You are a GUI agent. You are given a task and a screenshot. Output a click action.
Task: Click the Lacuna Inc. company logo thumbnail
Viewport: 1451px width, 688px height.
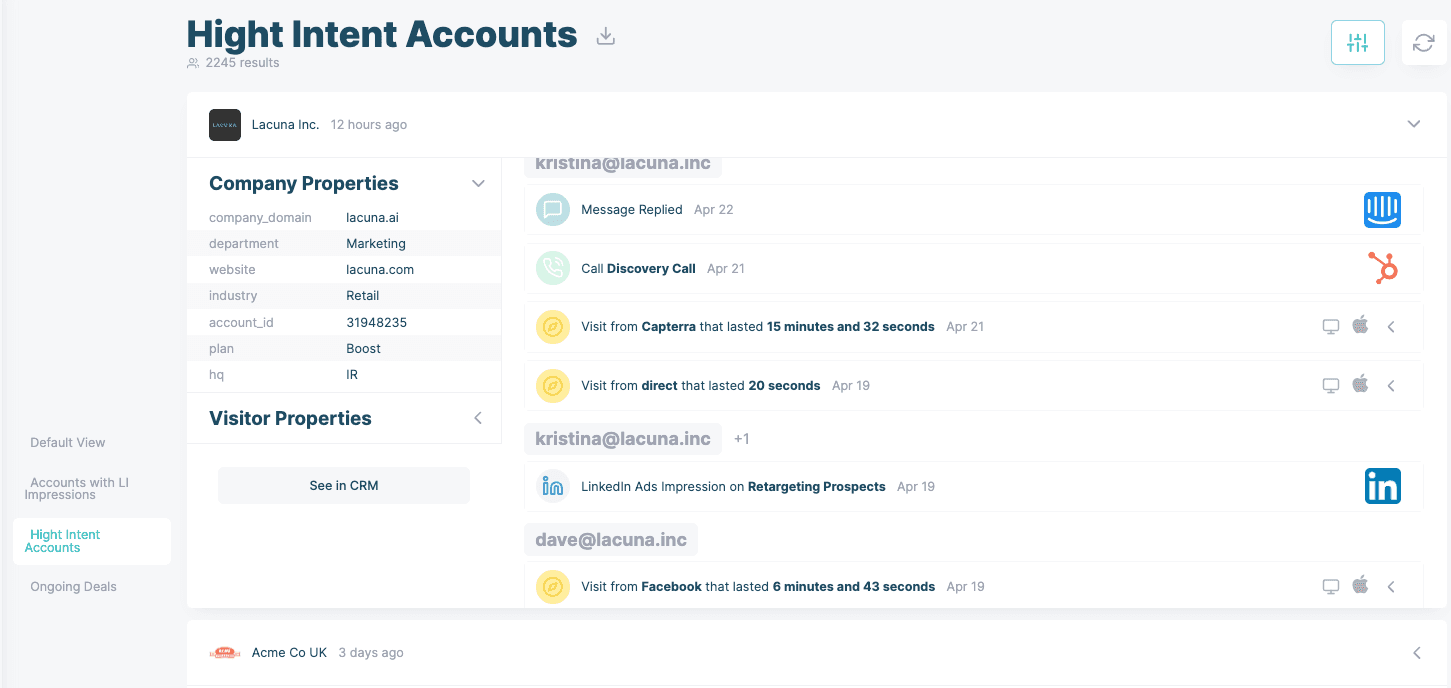(x=225, y=125)
